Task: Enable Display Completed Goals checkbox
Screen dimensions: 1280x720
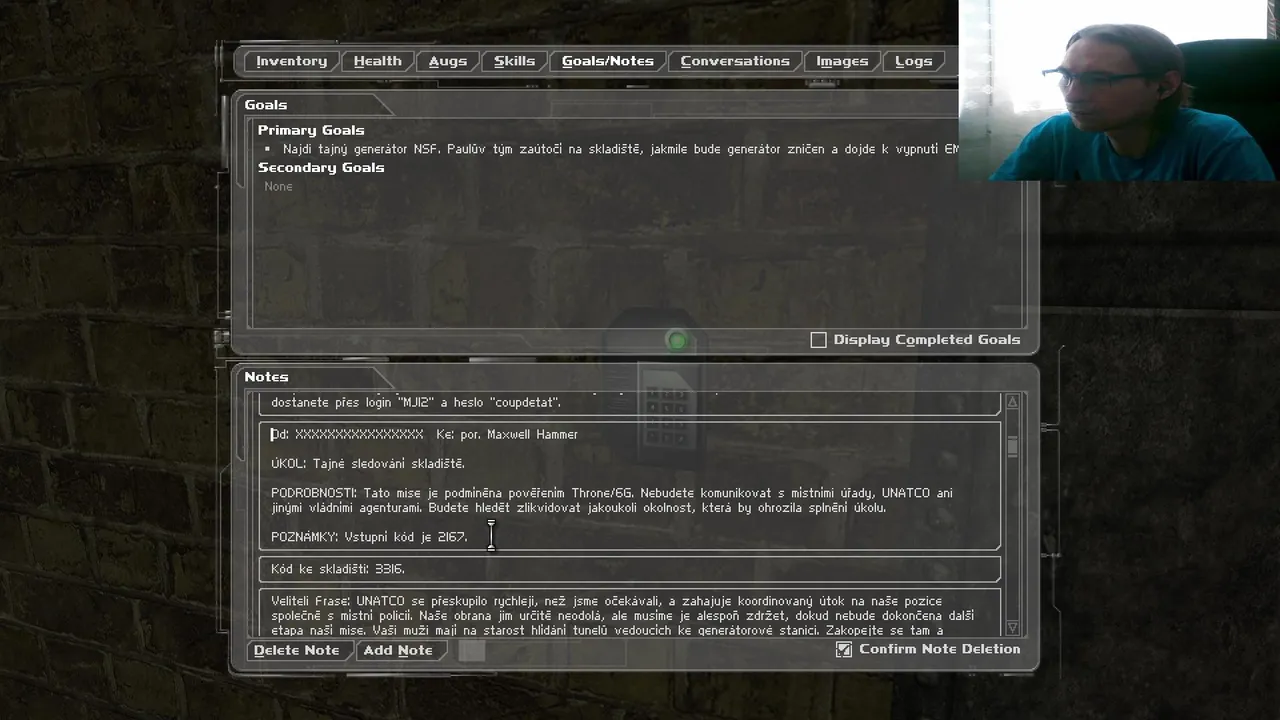Action: 818,340
